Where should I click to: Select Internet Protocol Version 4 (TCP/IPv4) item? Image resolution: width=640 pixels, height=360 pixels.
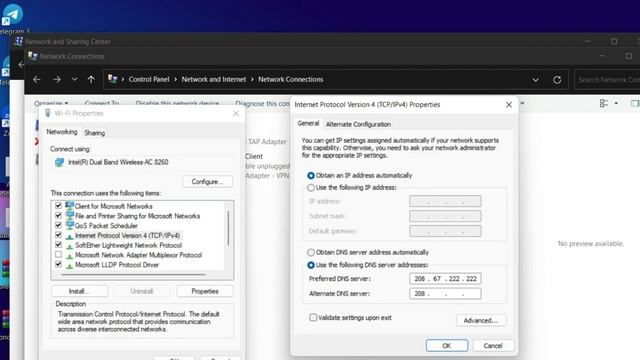[127, 236]
